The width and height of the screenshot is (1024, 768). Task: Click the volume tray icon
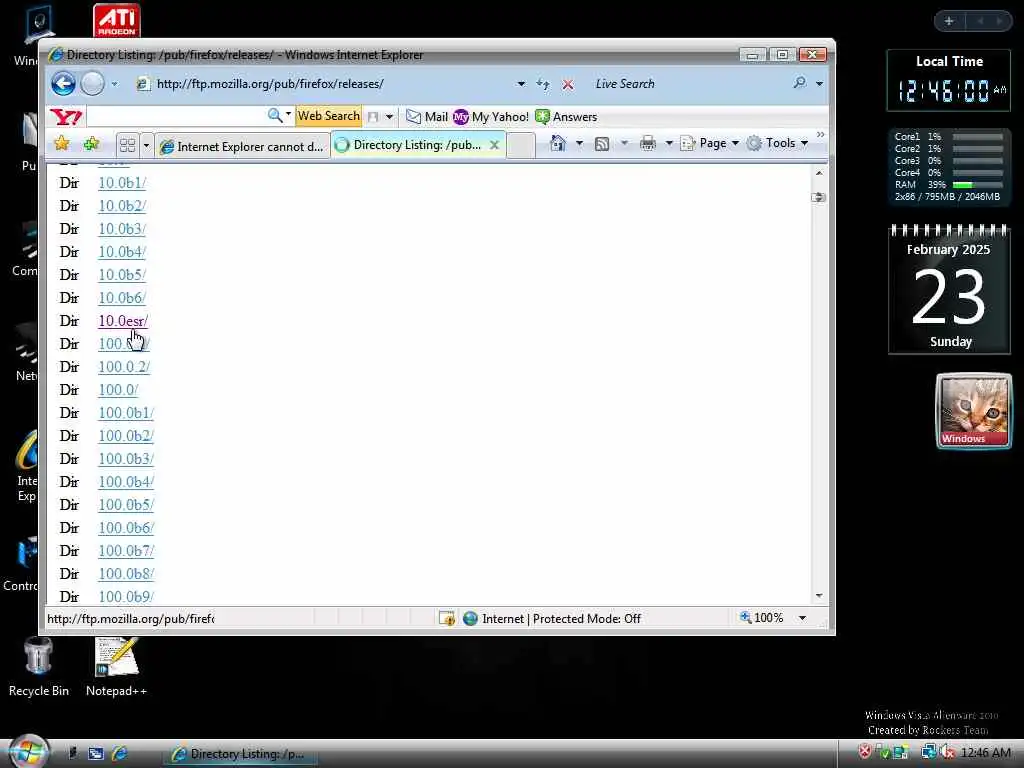tap(946, 752)
